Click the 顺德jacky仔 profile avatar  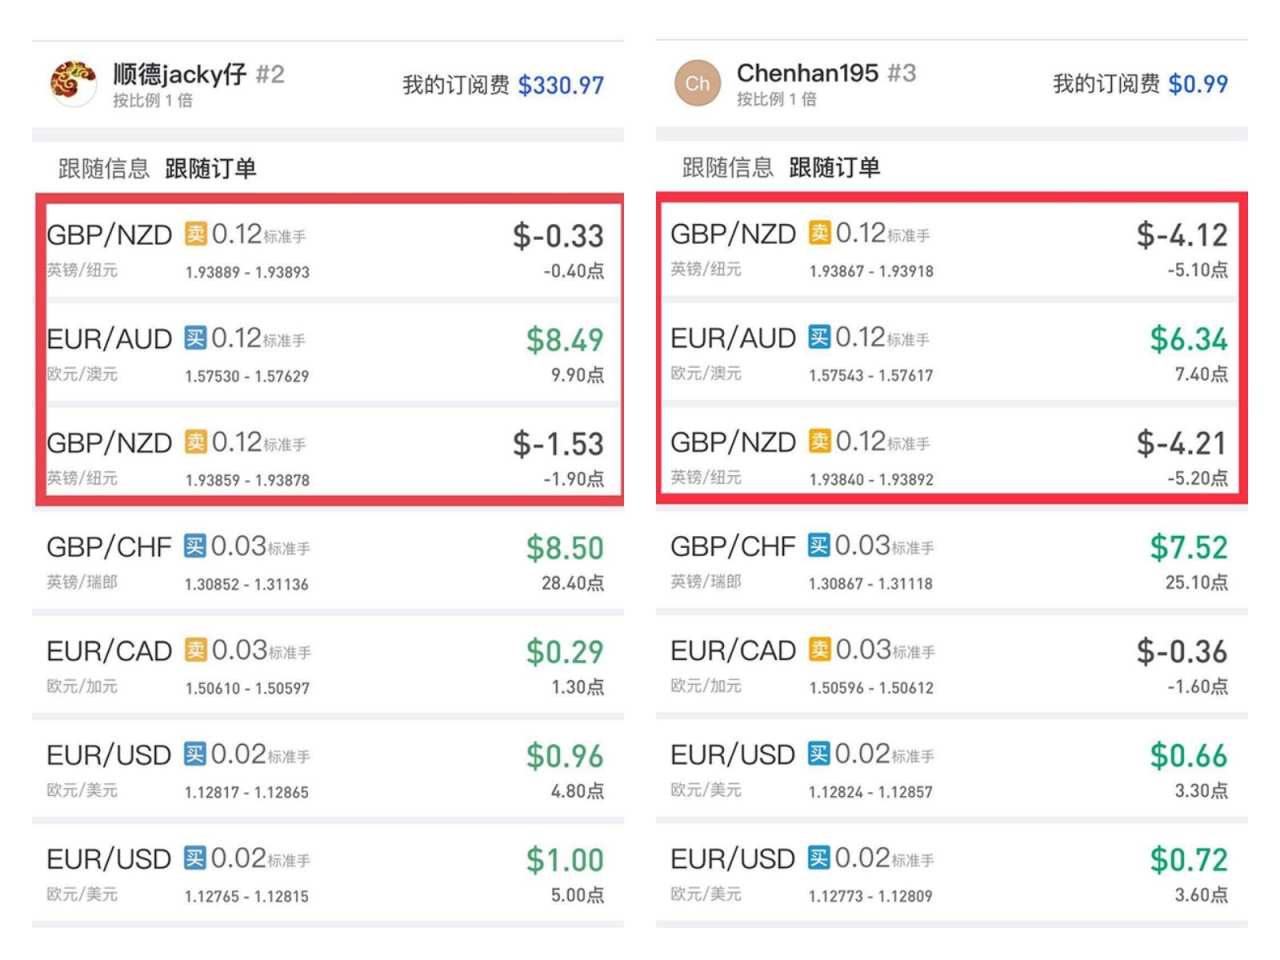(x=73, y=83)
